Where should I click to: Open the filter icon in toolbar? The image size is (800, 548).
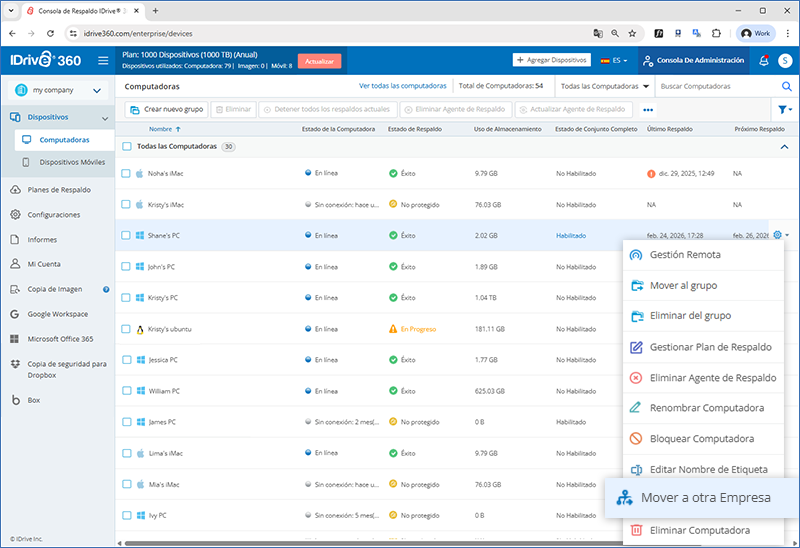coord(784,109)
